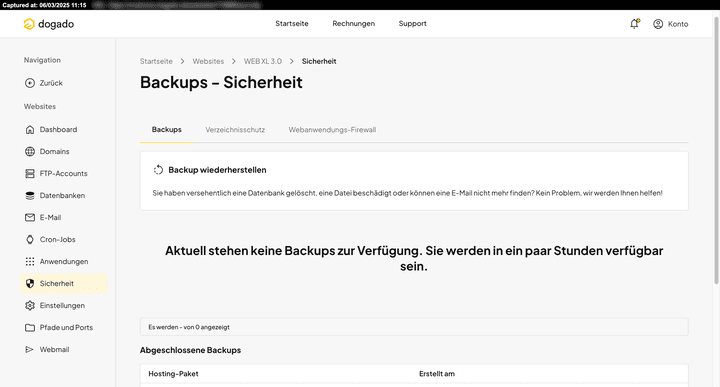The width and height of the screenshot is (720, 387).
Task: Click the 'Es werden - von 0 angezeigt' text
Action: pyautogui.click(x=189, y=327)
